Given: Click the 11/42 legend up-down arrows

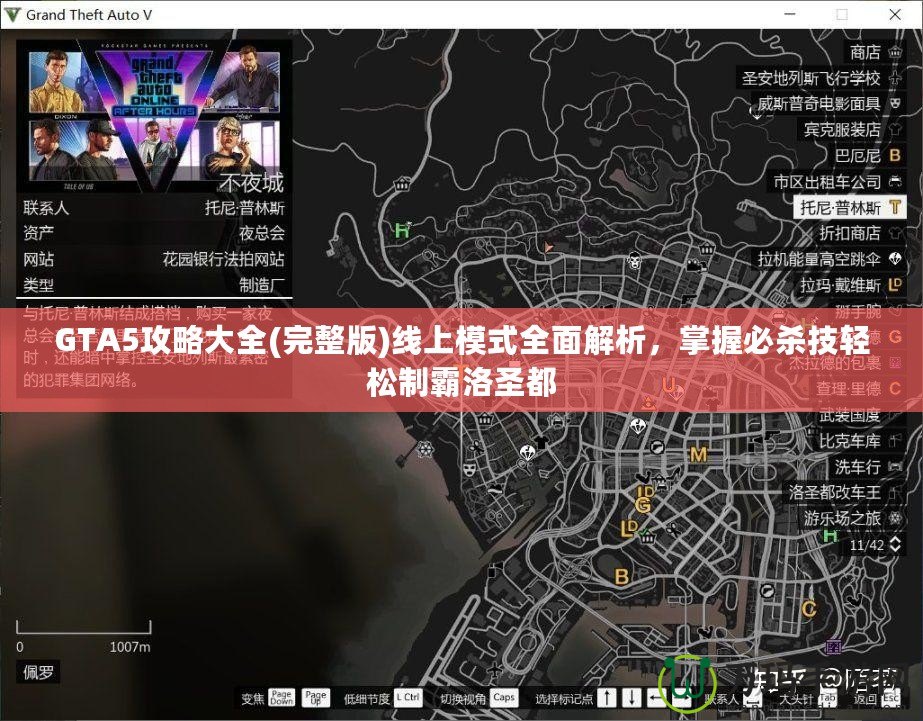Looking at the screenshot, I should (895, 544).
